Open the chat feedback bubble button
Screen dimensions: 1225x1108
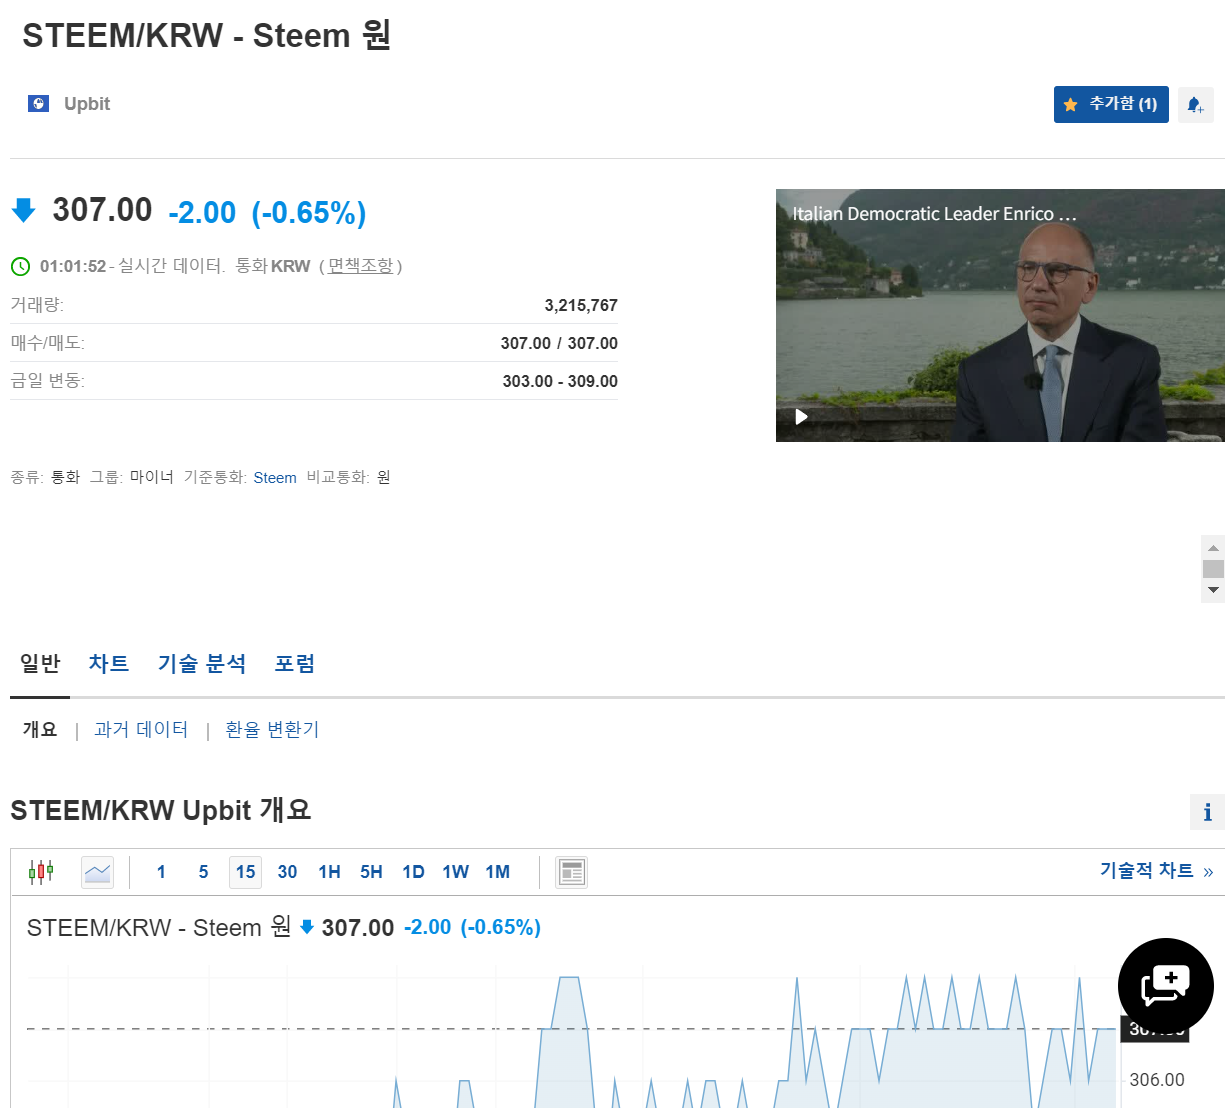pos(1165,986)
